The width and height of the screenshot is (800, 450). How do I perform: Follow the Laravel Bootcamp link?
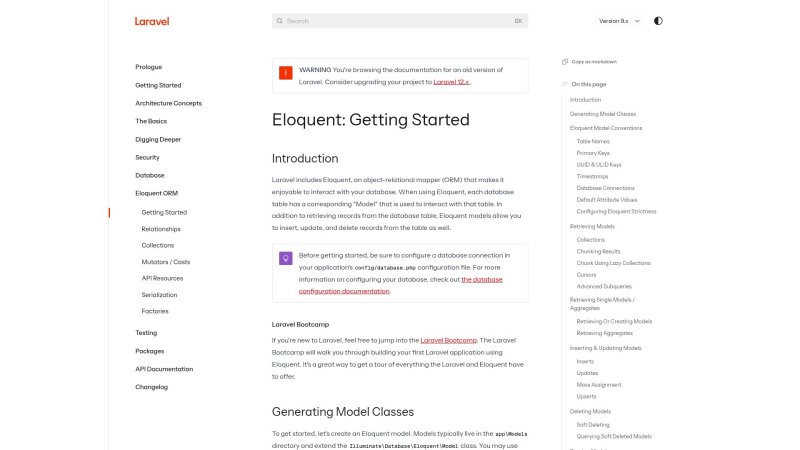[x=448, y=340]
